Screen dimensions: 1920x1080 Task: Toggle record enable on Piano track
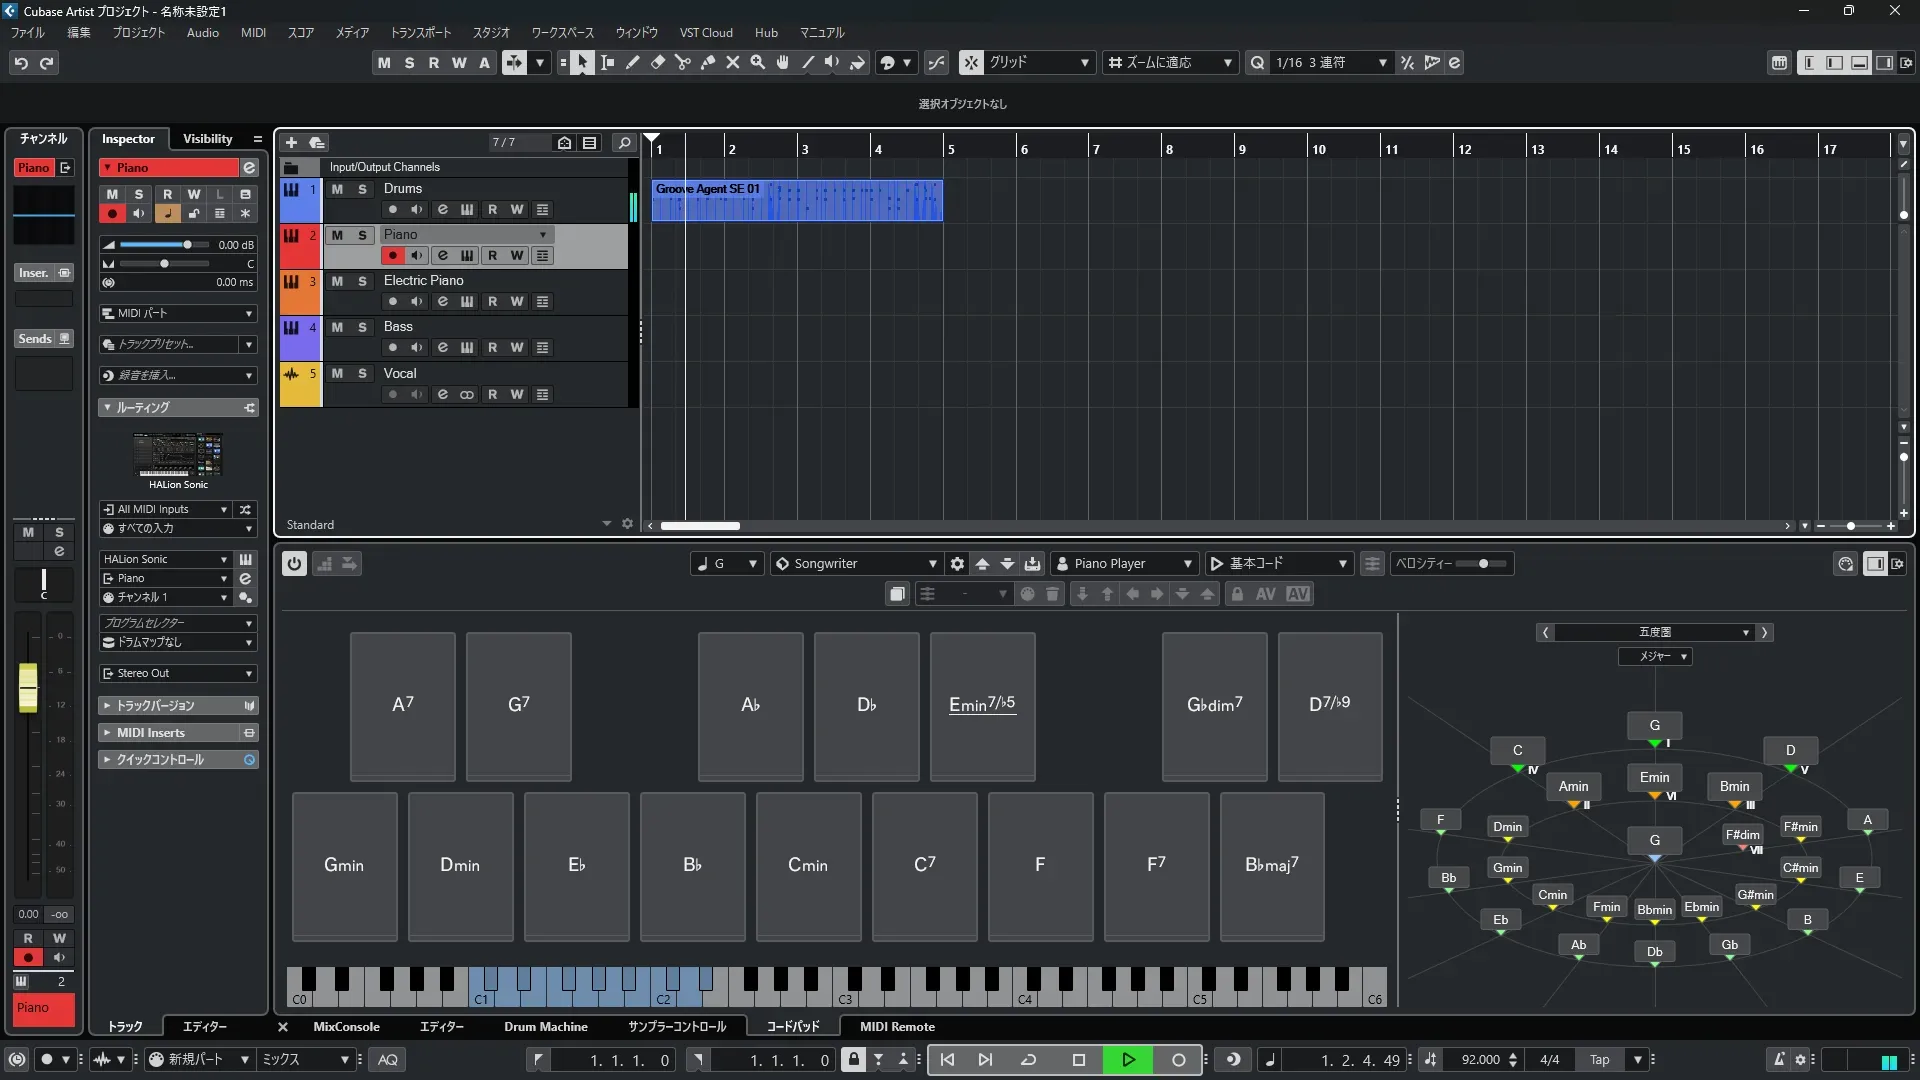tap(393, 256)
